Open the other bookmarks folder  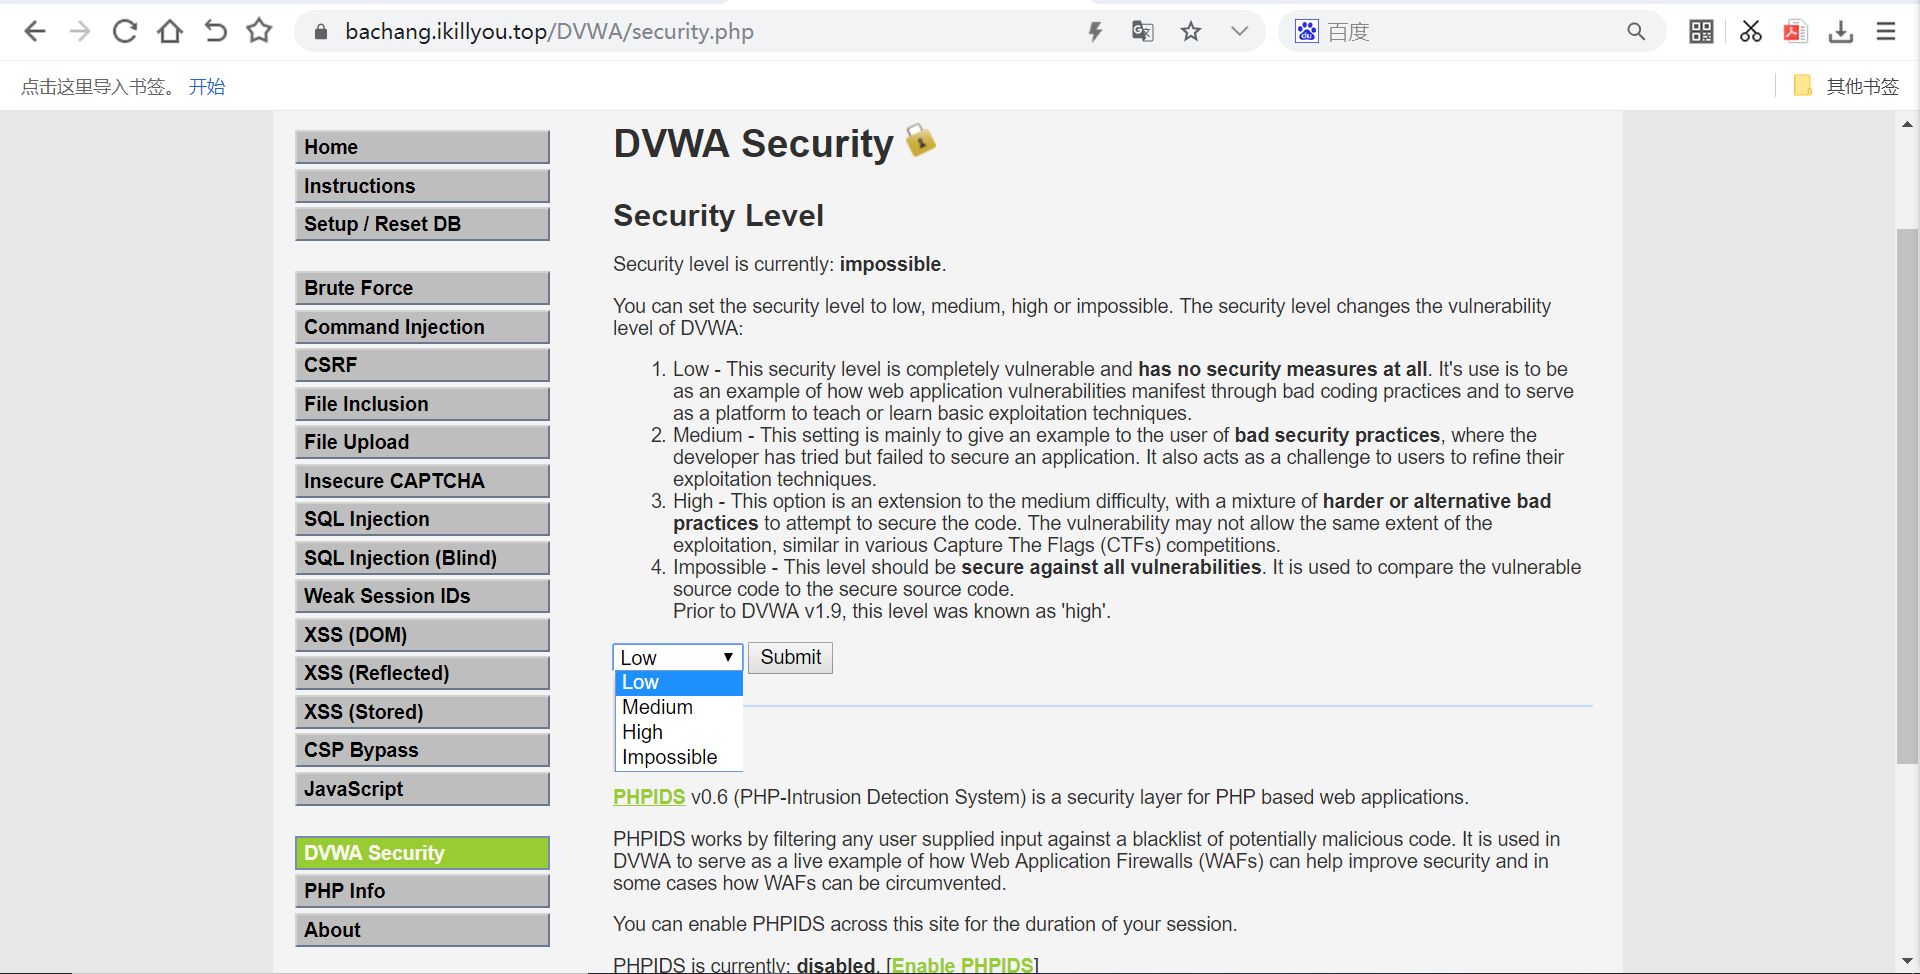tap(1846, 86)
